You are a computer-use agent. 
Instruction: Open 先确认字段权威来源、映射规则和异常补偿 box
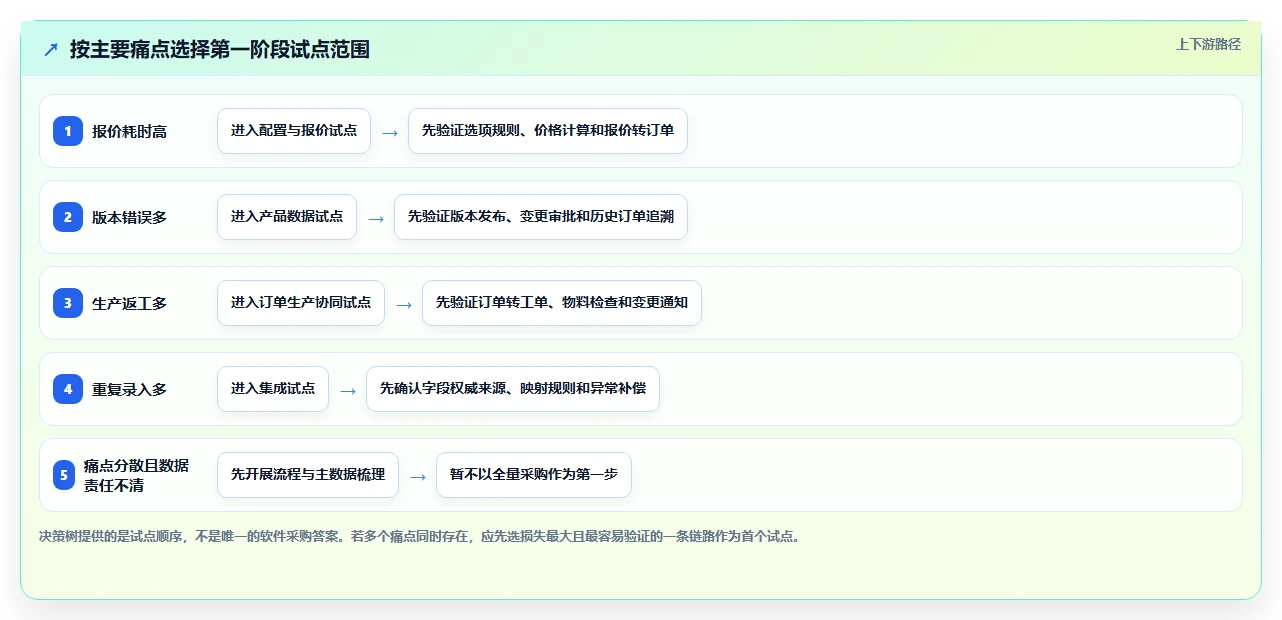click(x=513, y=389)
